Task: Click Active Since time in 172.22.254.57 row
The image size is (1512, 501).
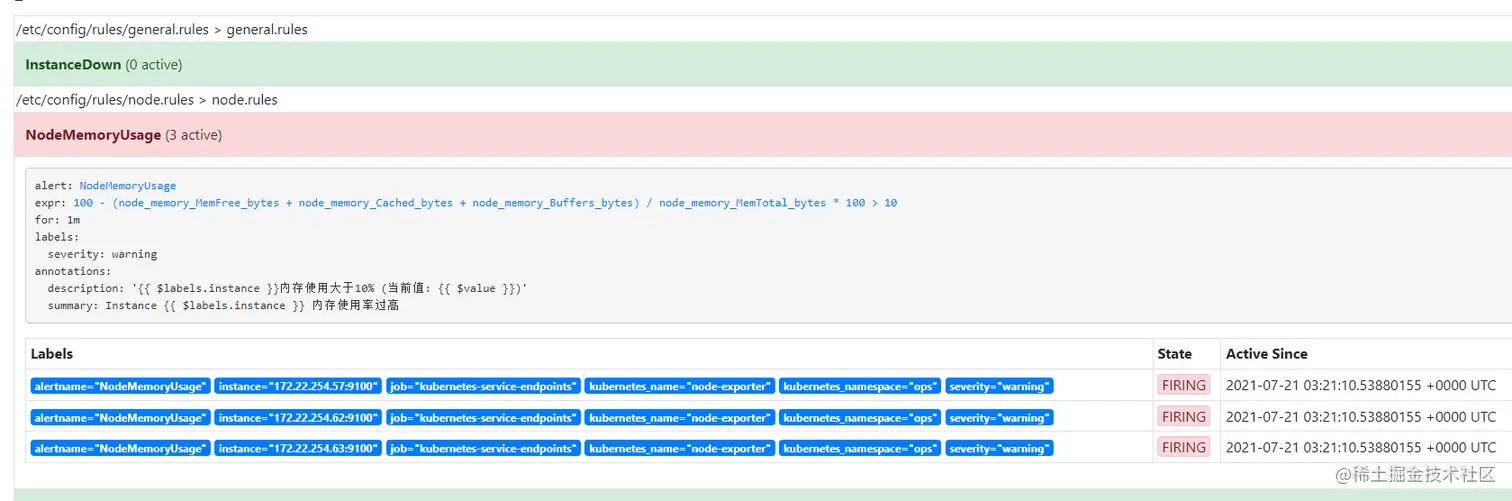Action: tap(1361, 385)
